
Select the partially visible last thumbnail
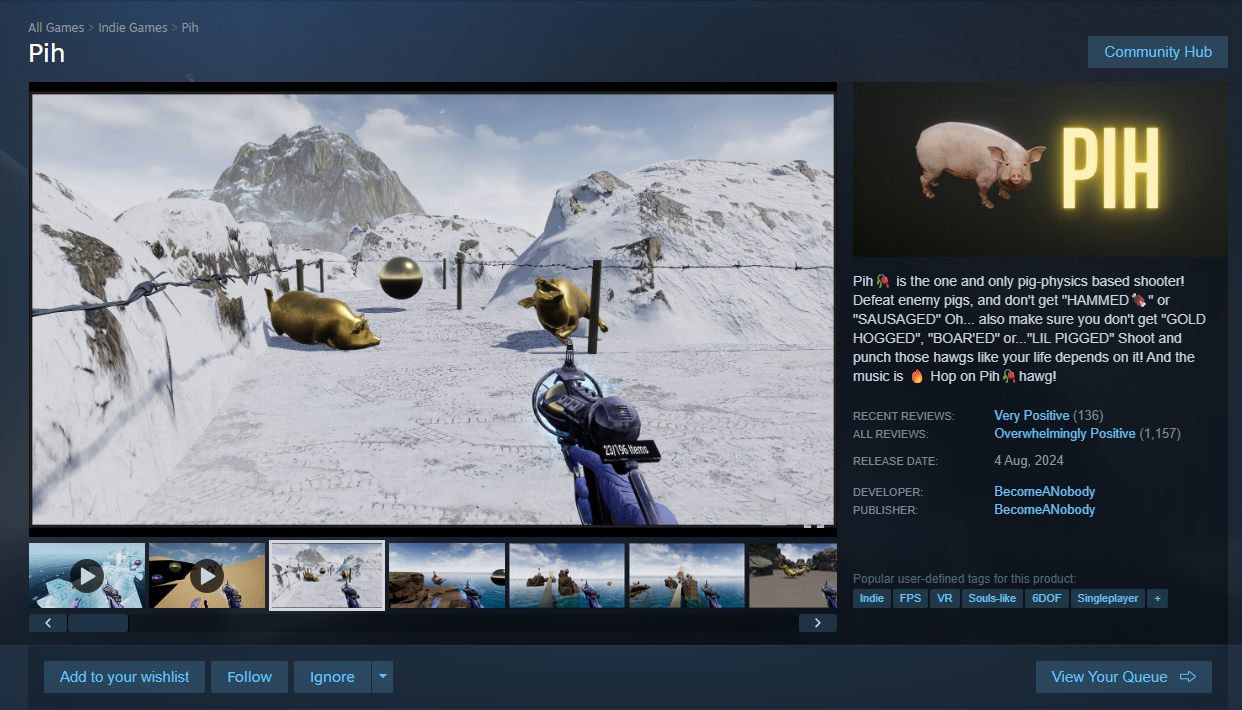coord(793,576)
